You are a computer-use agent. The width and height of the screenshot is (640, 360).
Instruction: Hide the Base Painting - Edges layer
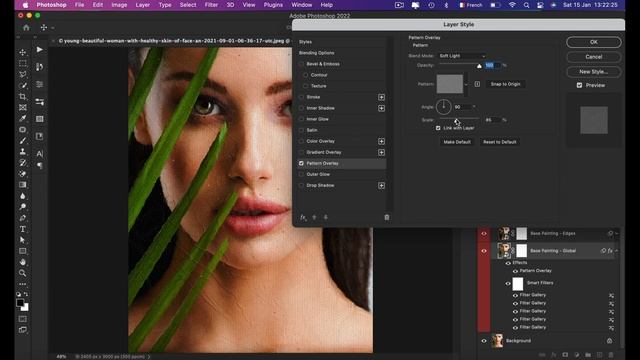pyautogui.click(x=484, y=233)
